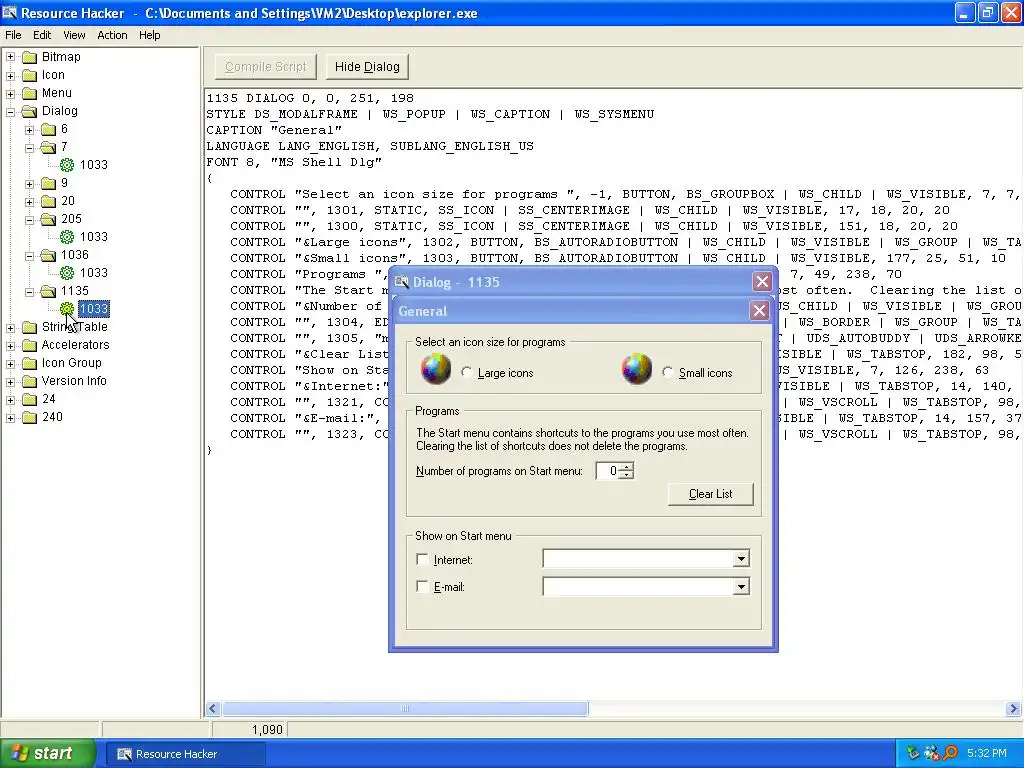Select the Small icons radio button
The height and width of the screenshot is (768, 1024).
[667, 372]
